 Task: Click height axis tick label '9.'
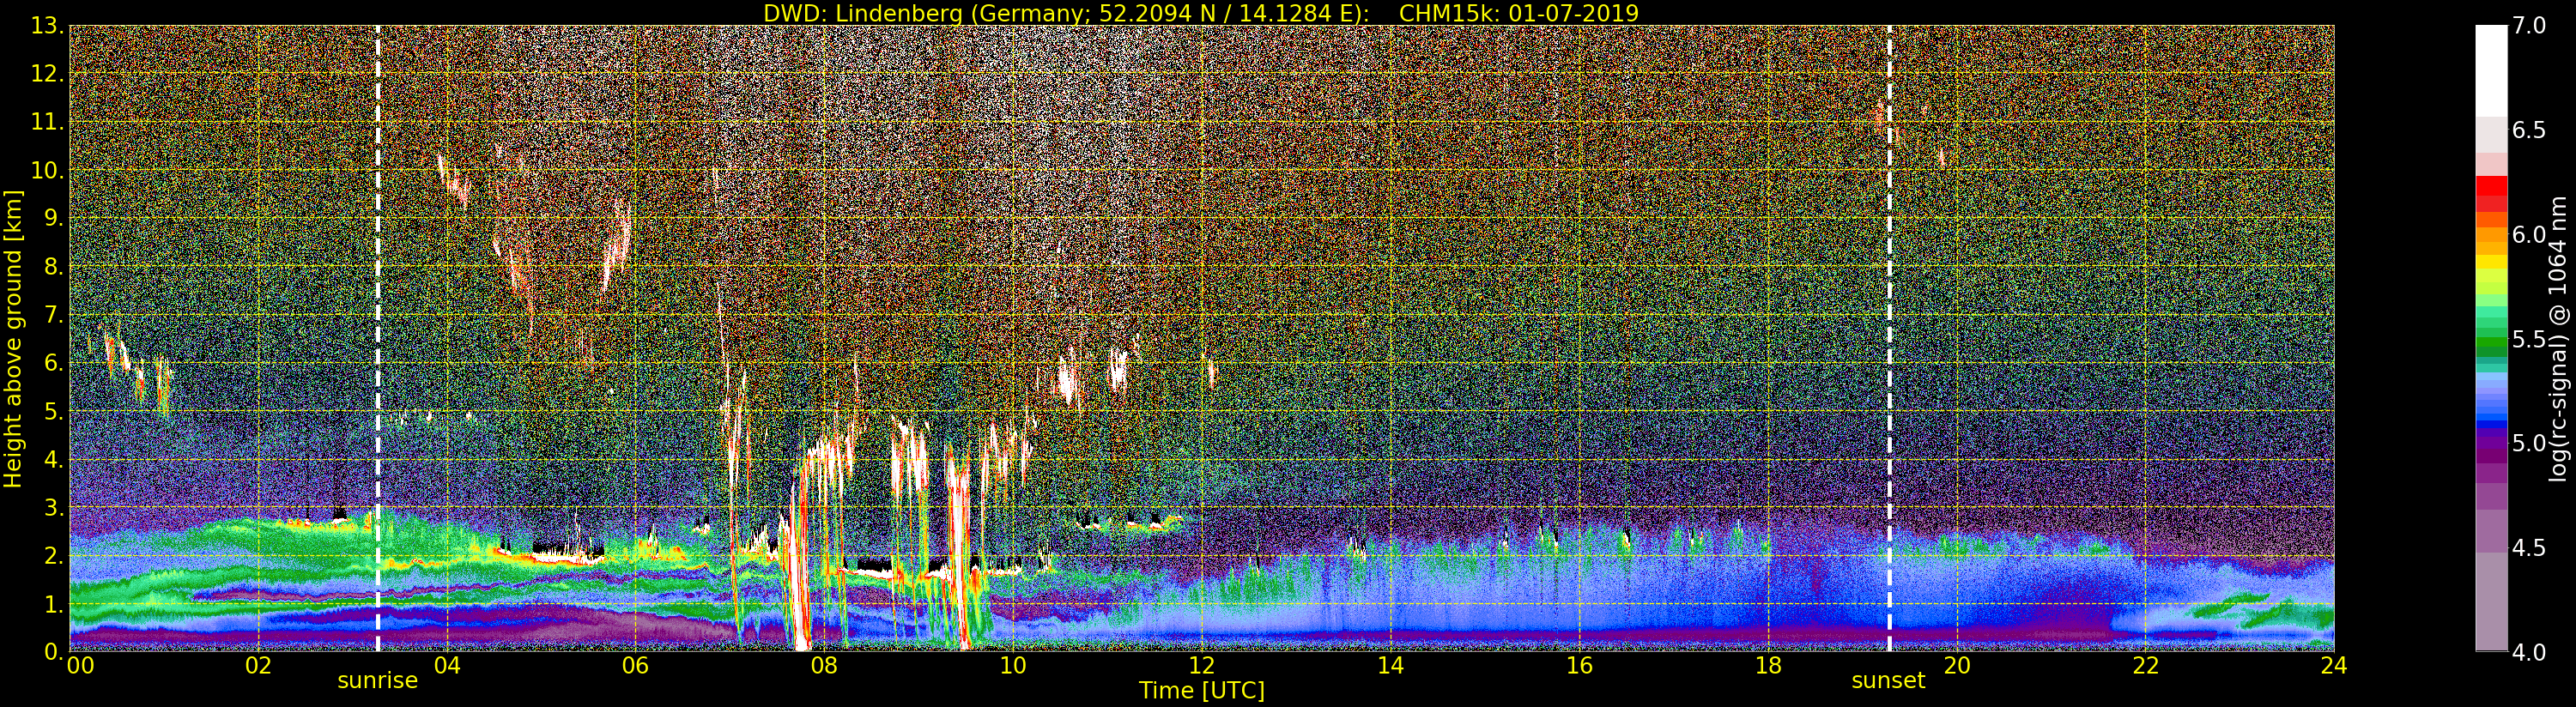[x=53, y=218]
